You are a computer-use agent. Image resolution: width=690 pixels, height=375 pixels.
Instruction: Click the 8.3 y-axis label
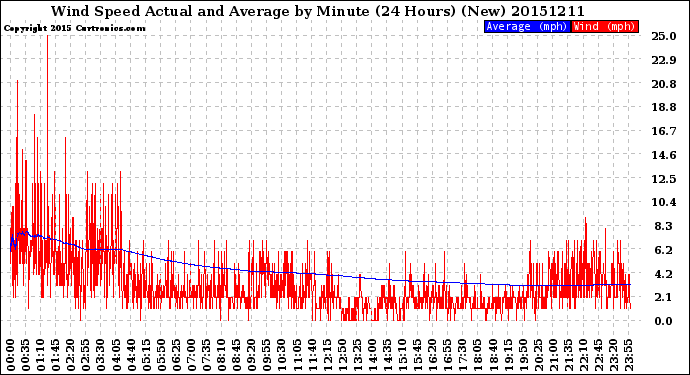664,226
